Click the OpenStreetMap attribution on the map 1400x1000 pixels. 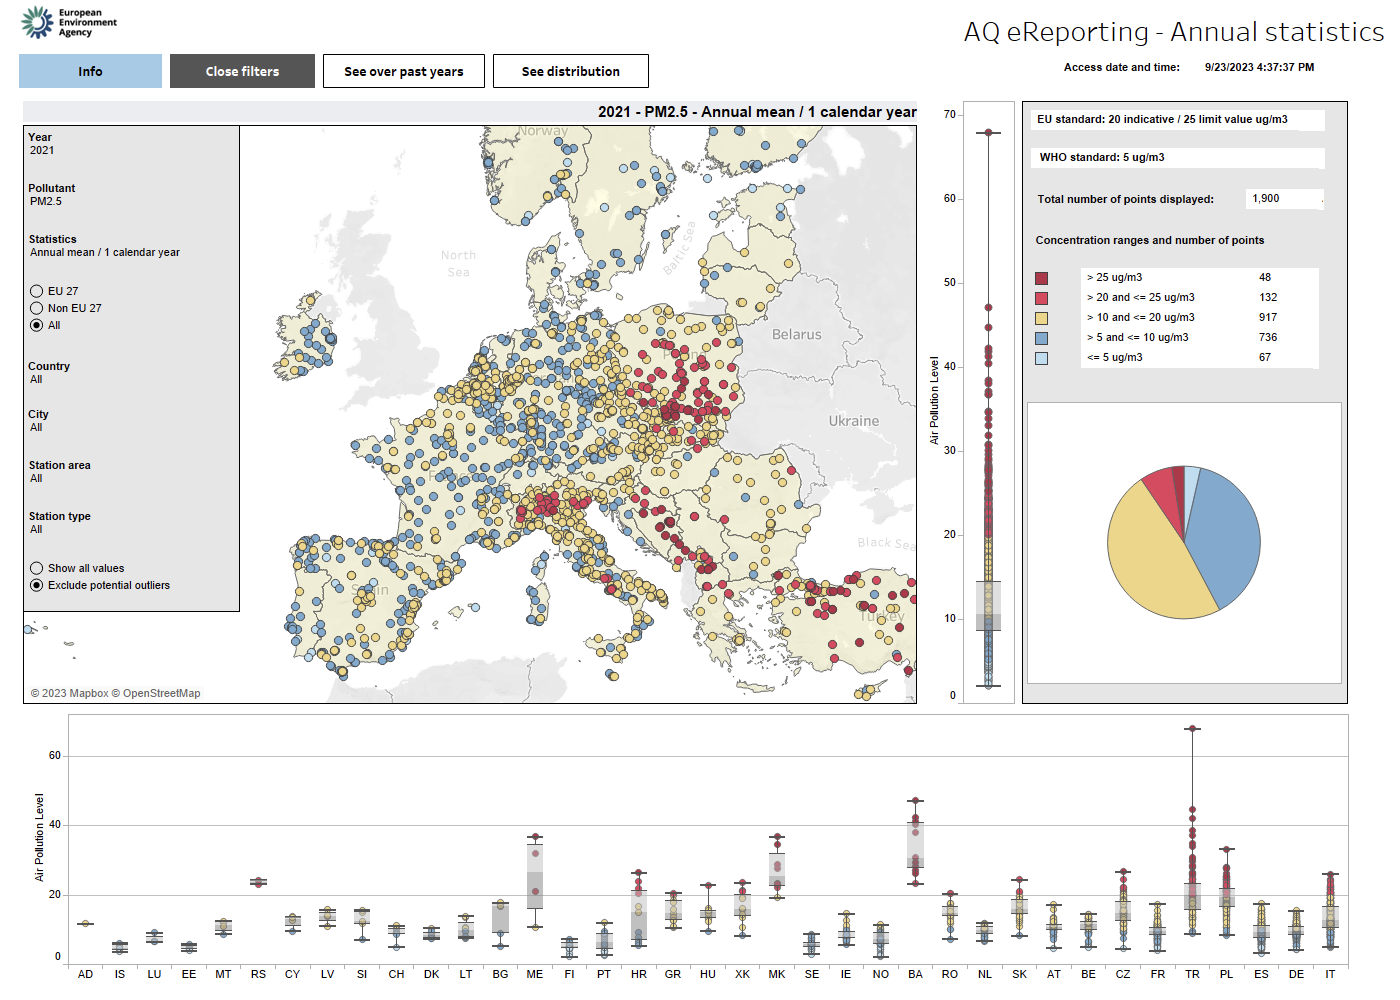tap(161, 693)
